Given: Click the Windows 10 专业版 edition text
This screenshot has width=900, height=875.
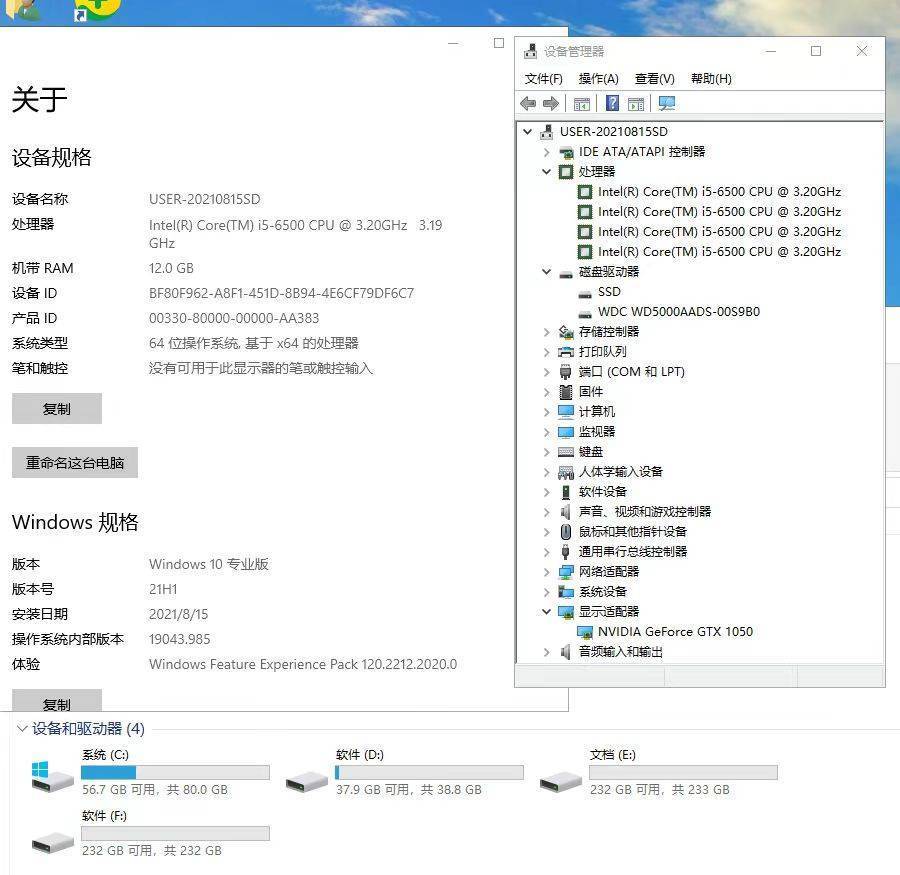Looking at the screenshot, I should click(209, 564).
